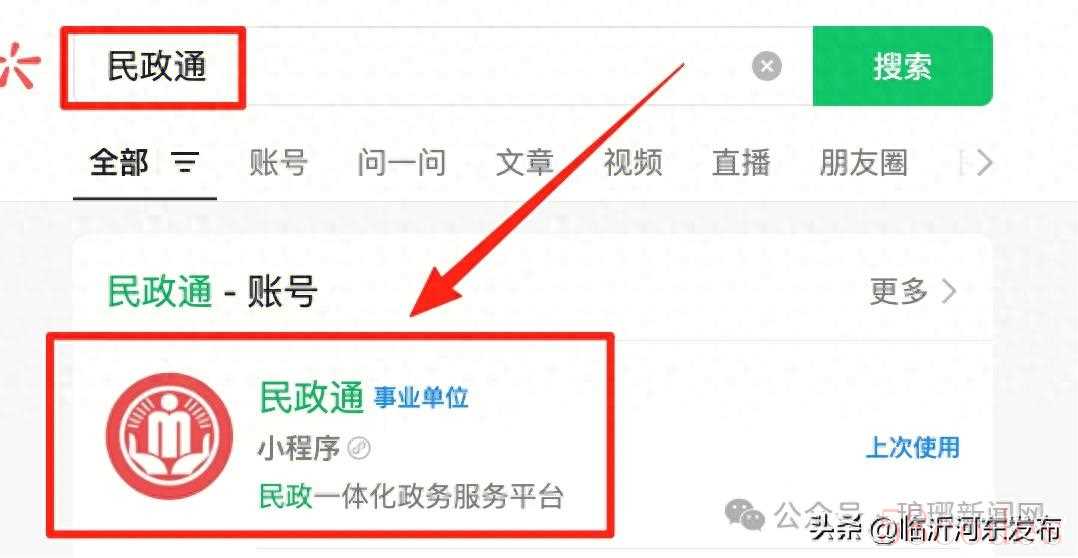
Task: Open 更多 to see more accounts
Action: click(x=899, y=292)
